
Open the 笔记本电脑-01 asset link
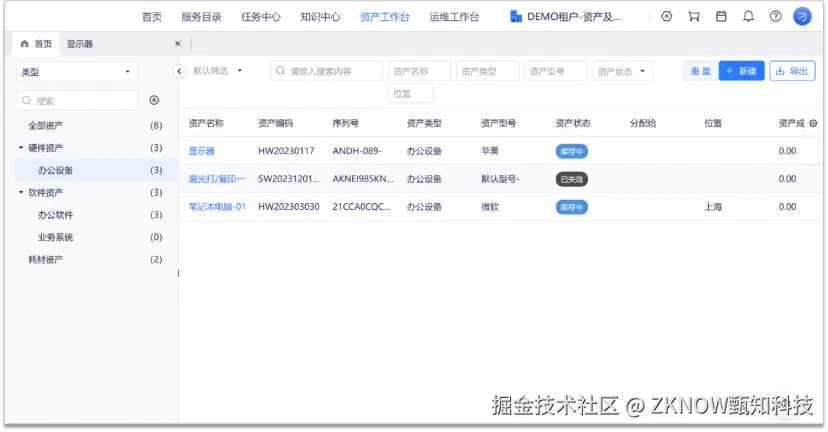[x=217, y=207]
